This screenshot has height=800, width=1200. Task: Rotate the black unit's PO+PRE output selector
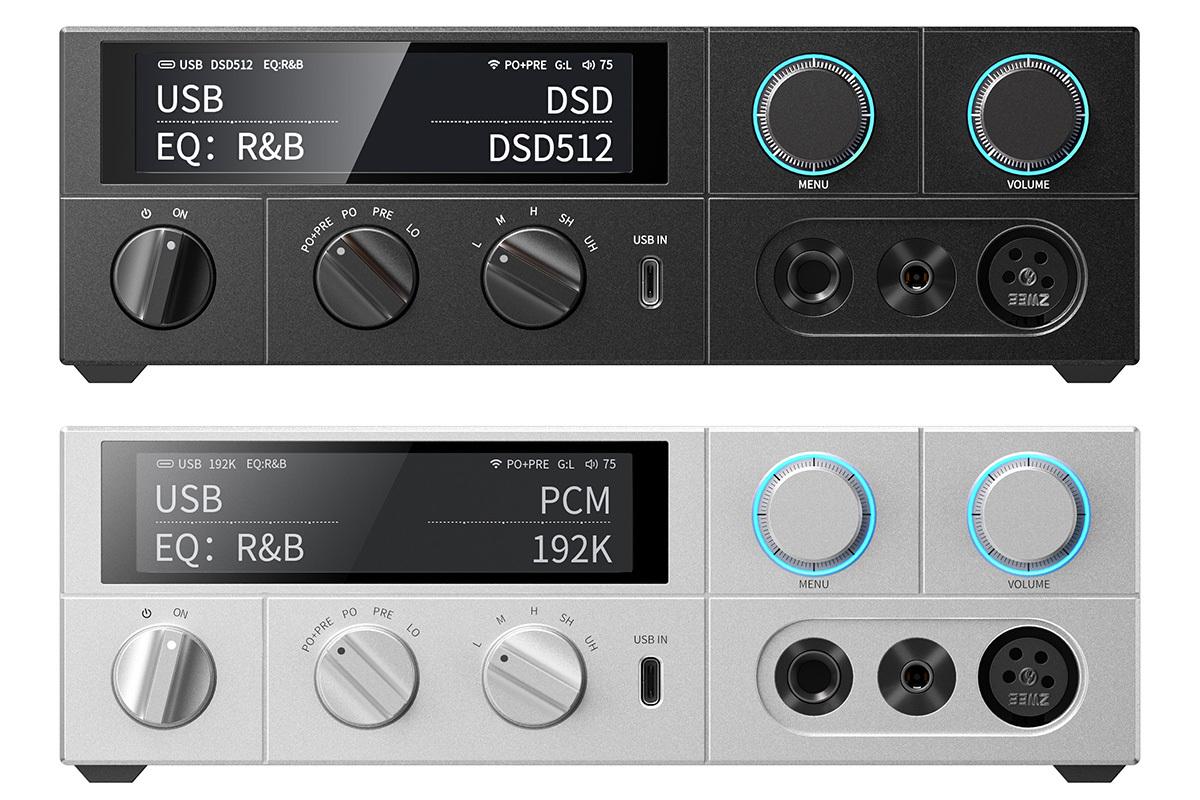366,277
